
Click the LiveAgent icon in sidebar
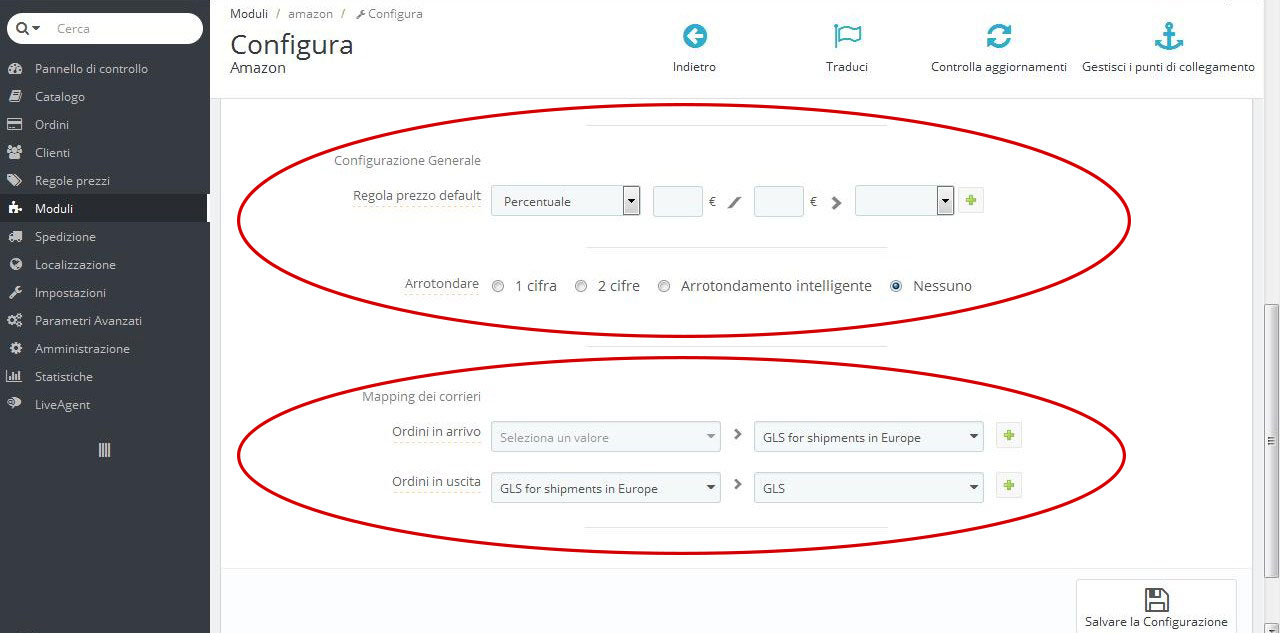[x=15, y=405]
